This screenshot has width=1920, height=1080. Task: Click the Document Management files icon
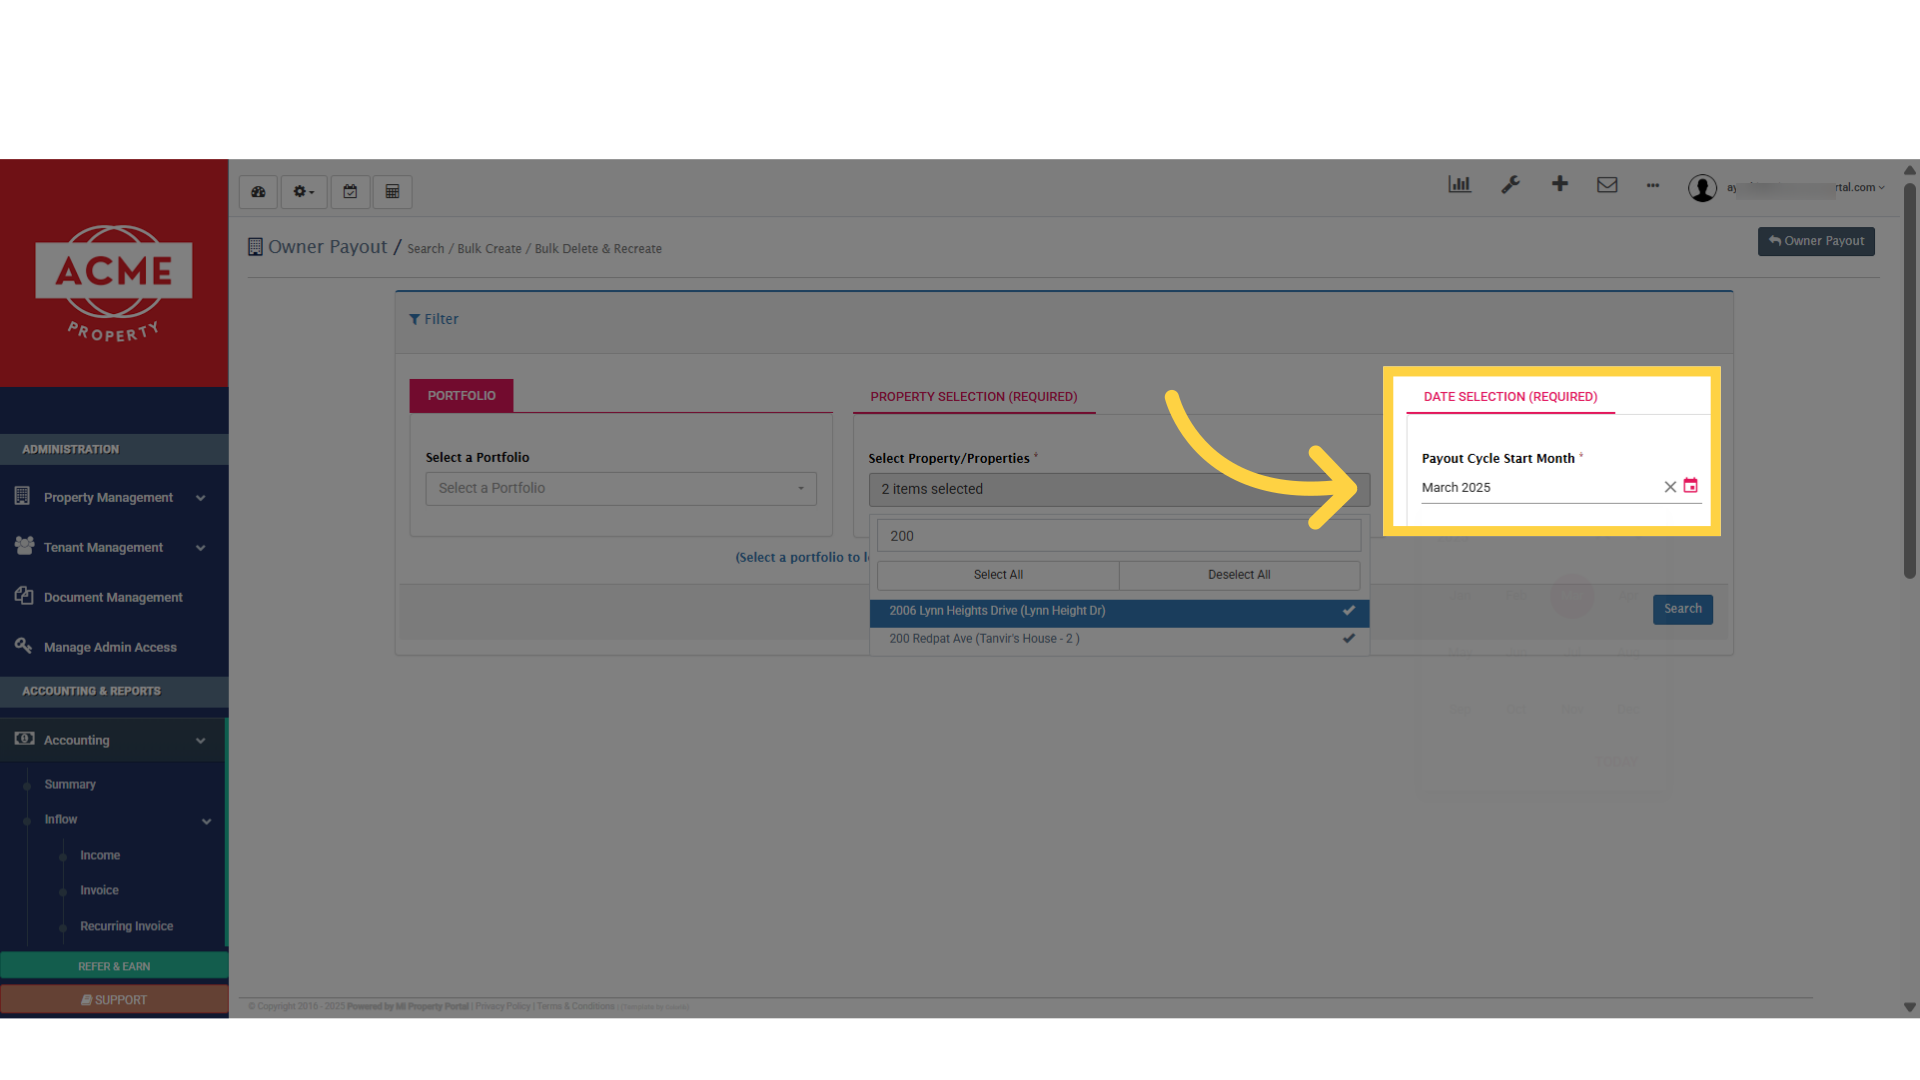click(24, 596)
